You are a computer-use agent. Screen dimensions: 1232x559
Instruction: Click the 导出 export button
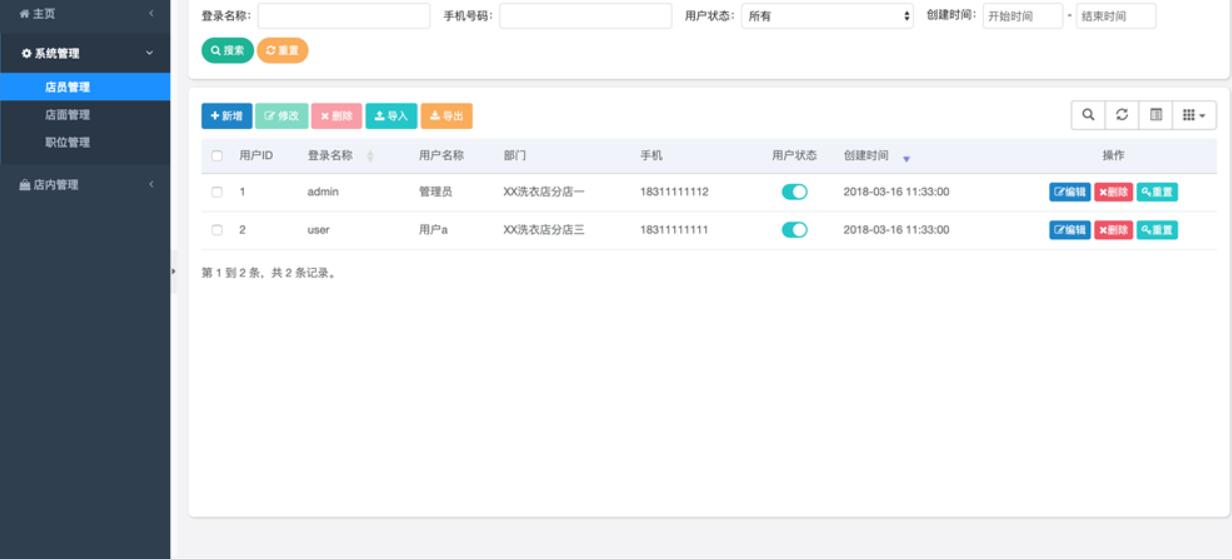coord(447,116)
